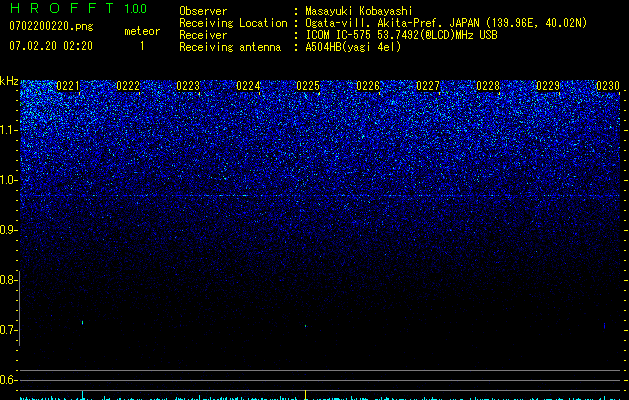Click the 0227 time marker
The height and width of the screenshot is (400, 629).
[428, 86]
